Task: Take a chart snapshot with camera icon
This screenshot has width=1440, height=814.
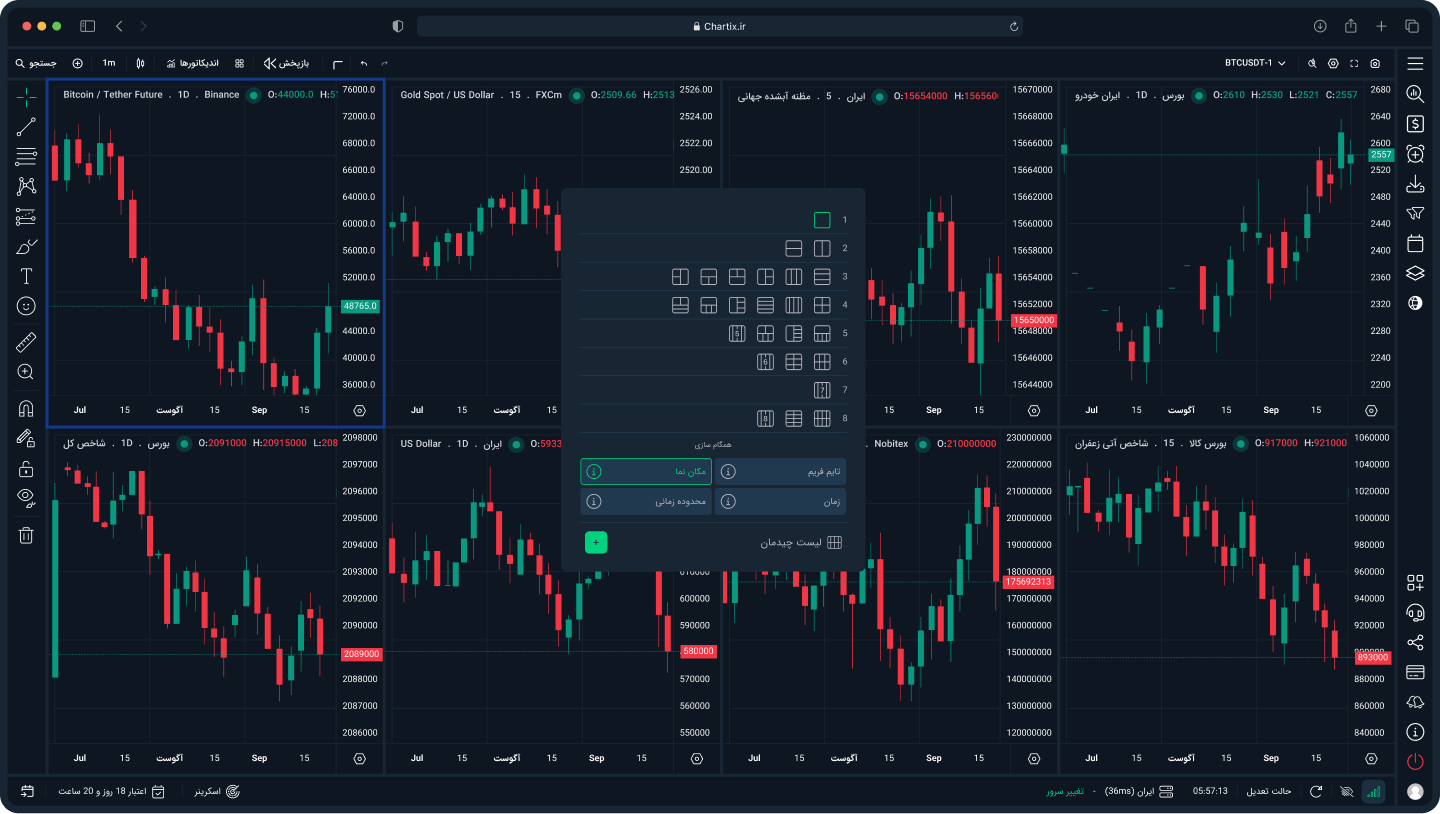Action: pos(1376,63)
